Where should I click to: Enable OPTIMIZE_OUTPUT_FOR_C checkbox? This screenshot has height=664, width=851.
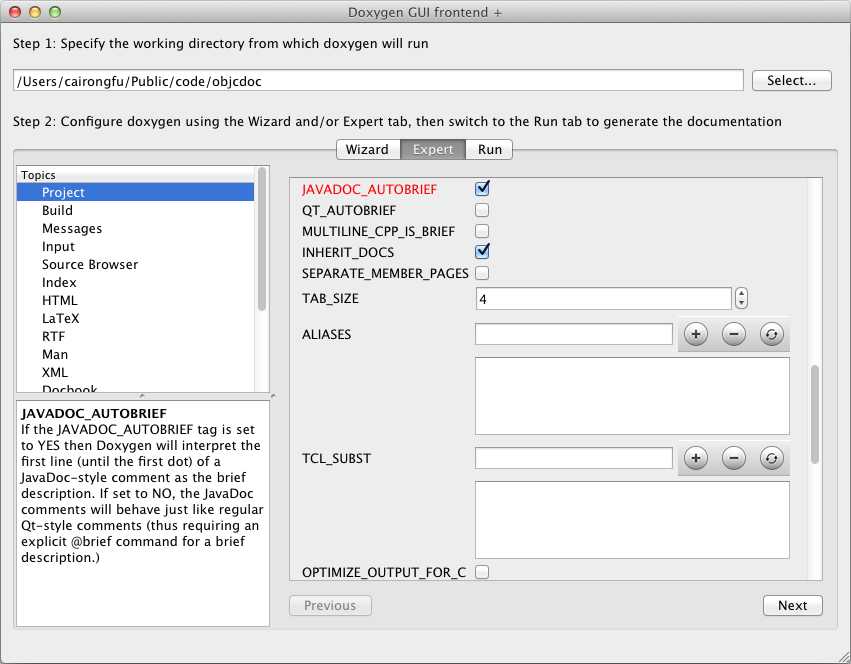[482, 572]
